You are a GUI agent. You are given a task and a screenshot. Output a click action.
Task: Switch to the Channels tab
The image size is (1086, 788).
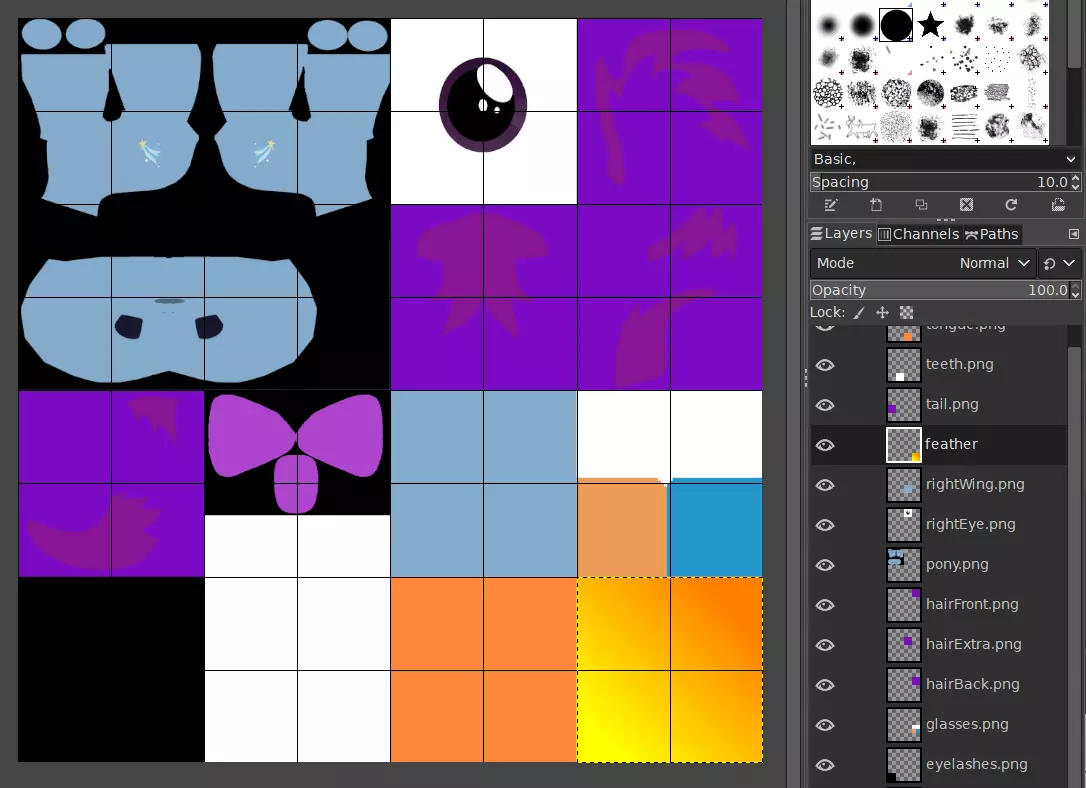[918, 234]
